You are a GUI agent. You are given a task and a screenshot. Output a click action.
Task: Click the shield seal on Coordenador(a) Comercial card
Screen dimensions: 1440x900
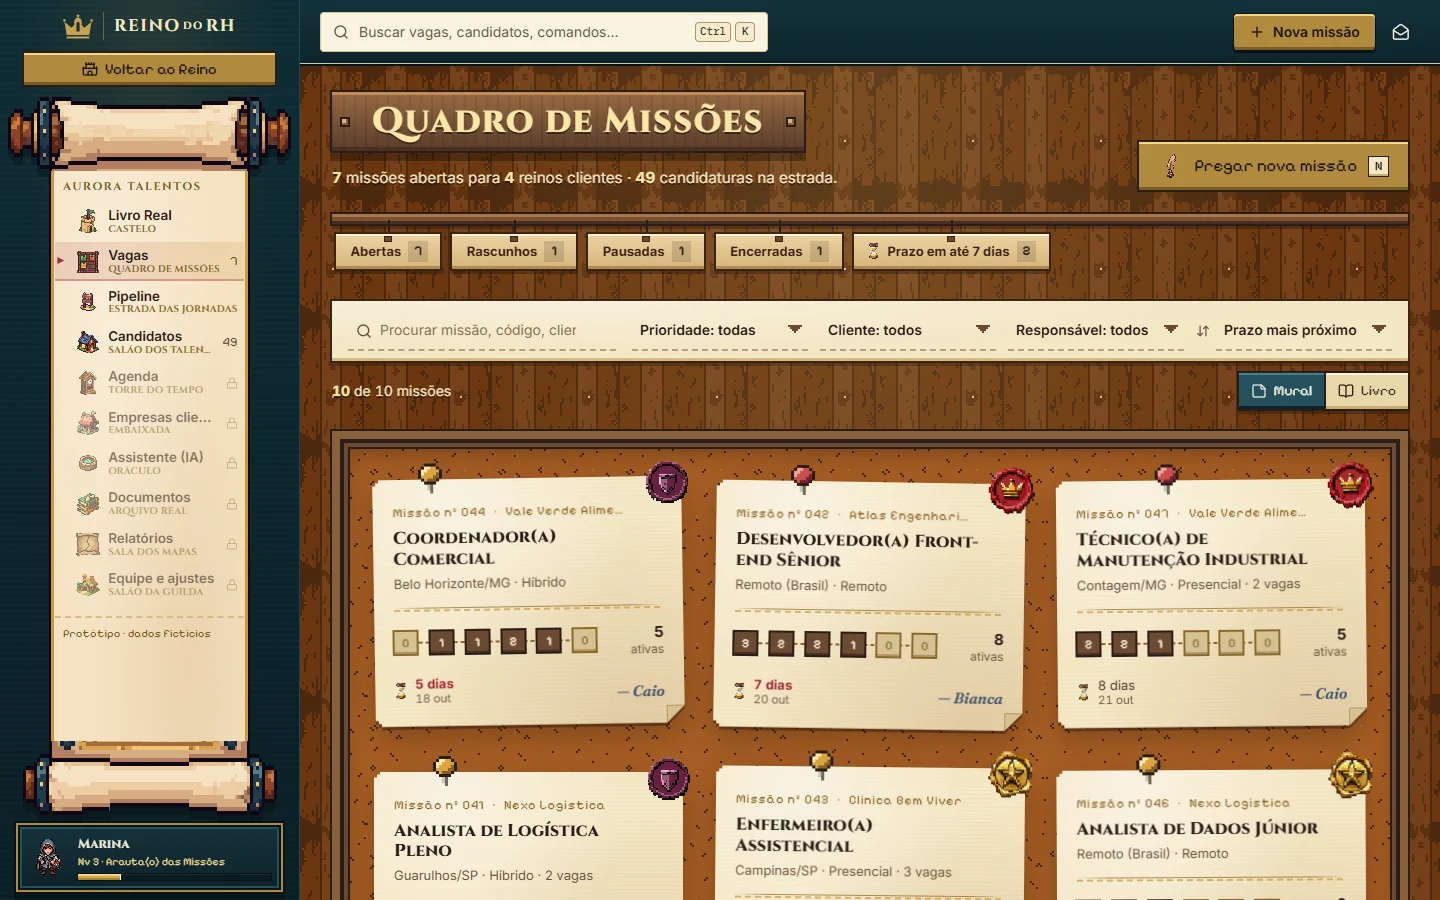pyautogui.click(x=667, y=483)
